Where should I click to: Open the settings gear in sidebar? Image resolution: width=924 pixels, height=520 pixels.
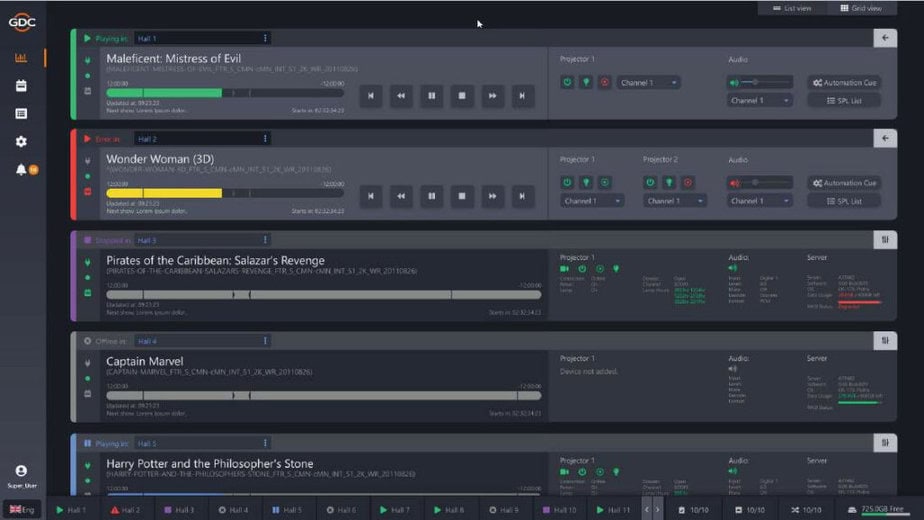21,141
